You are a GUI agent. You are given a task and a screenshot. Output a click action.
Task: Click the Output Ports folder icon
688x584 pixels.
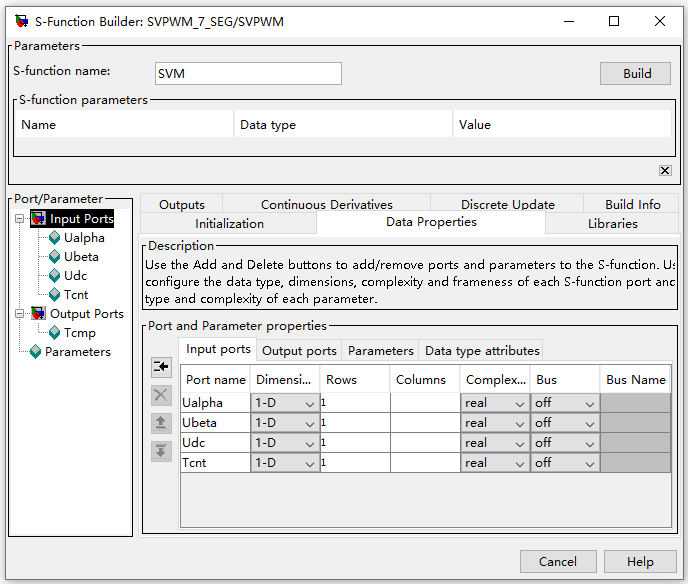(39, 314)
